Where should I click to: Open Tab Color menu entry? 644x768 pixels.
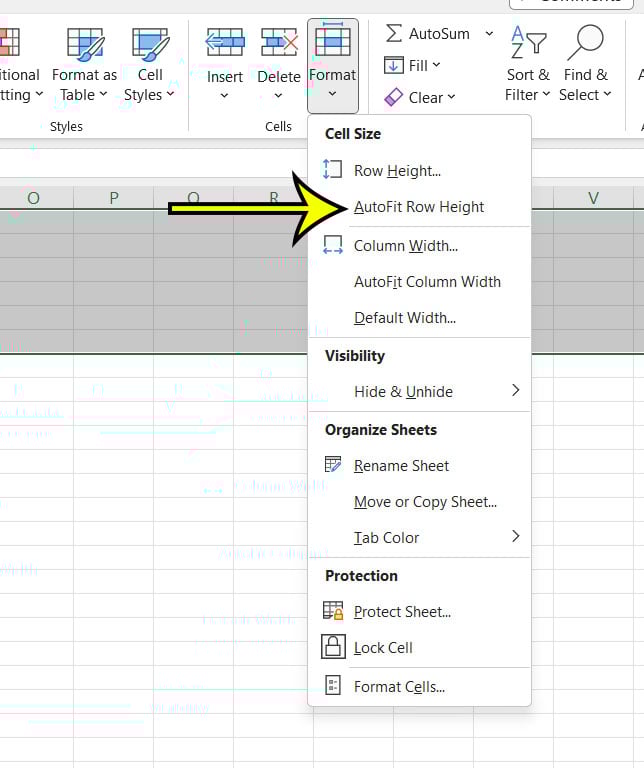click(x=420, y=537)
